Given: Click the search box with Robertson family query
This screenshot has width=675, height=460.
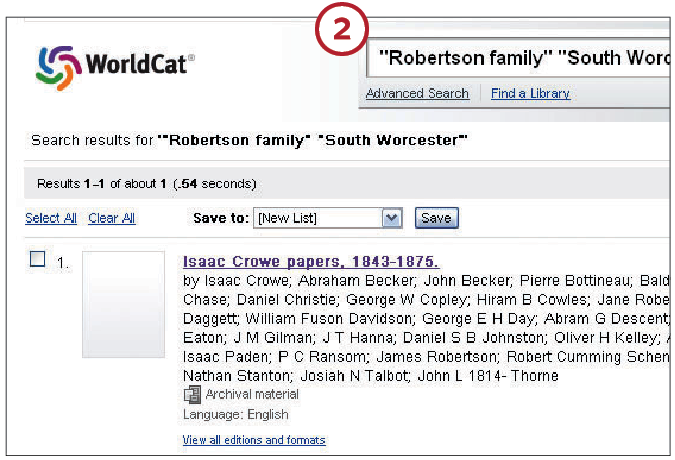Looking at the screenshot, I should (518, 59).
